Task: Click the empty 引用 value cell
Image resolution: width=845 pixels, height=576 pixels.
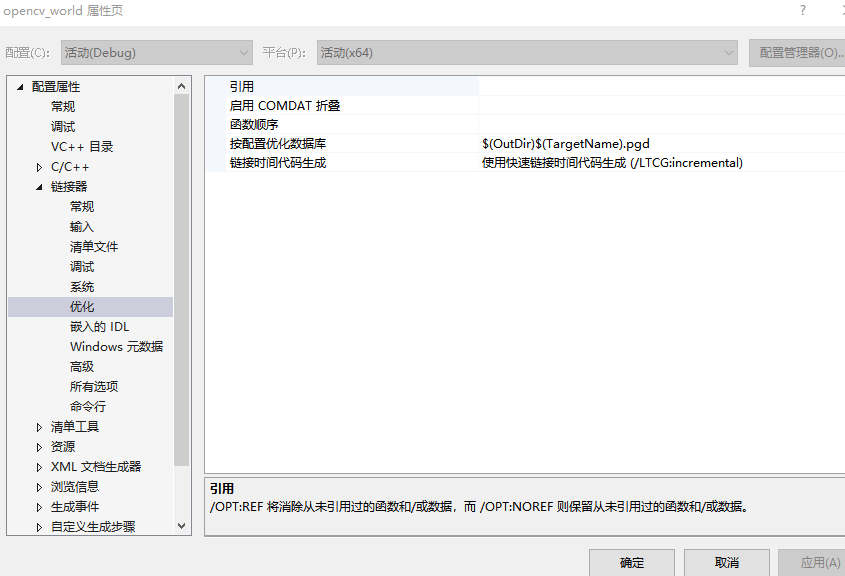Action: click(x=662, y=87)
